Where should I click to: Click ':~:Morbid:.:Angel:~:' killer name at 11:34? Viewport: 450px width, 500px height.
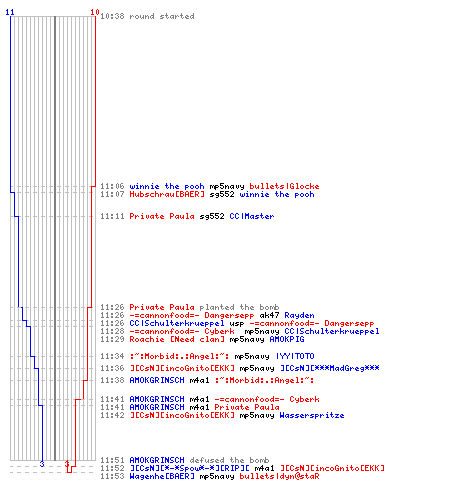pos(179,356)
